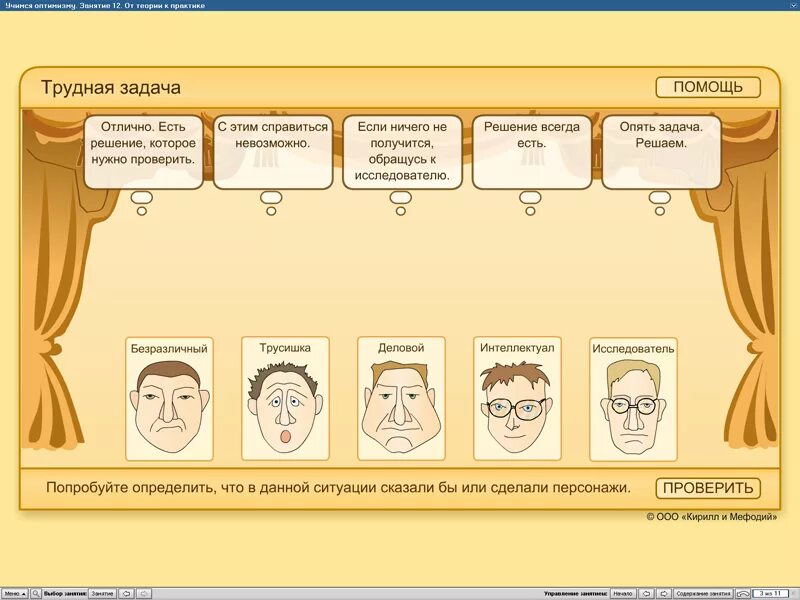This screenshot has width=800, height=600.
Task: Click the '3 из 11' page indicator field
Action: pos(770,593)
